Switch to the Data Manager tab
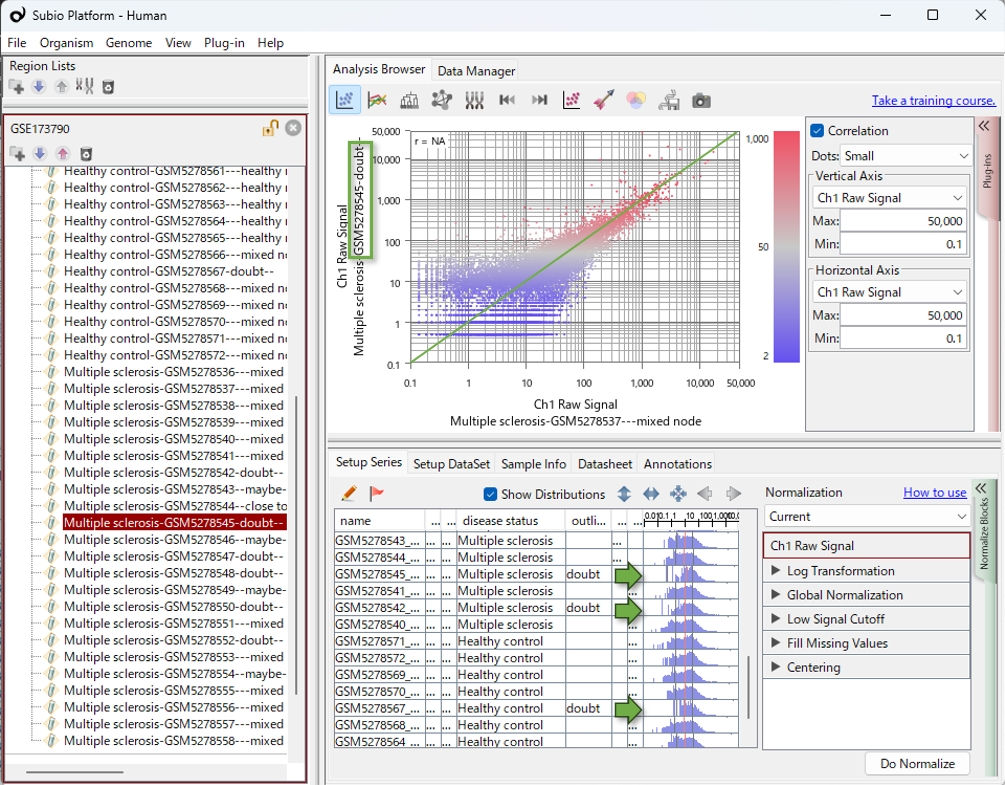The height and width of the screenshot is (785, 1005). tap(477, 70)
